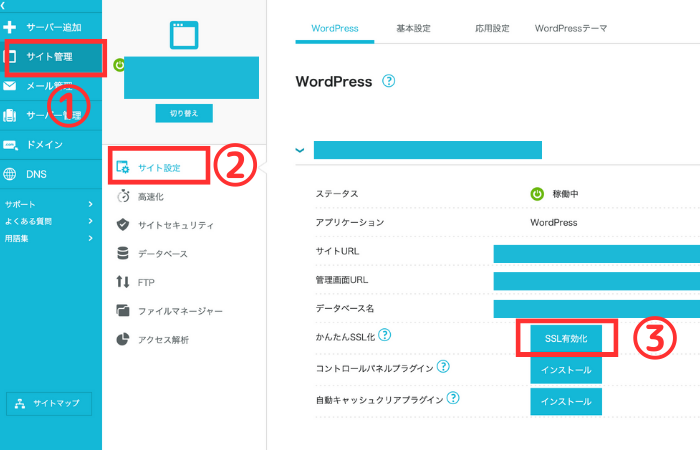Click the DNS globe icon
Image resolution: width=700 pixels, height=450 pixels.
click(9, 174)
